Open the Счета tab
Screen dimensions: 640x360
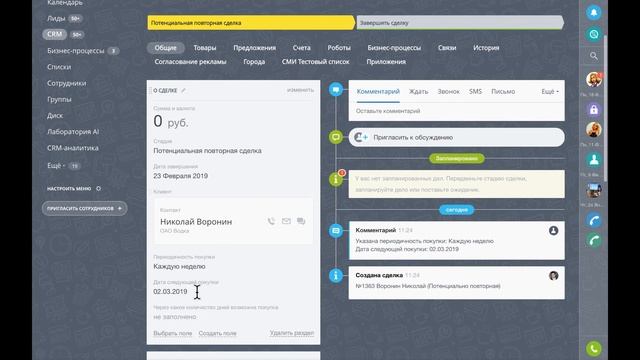(x=301, y=48)
